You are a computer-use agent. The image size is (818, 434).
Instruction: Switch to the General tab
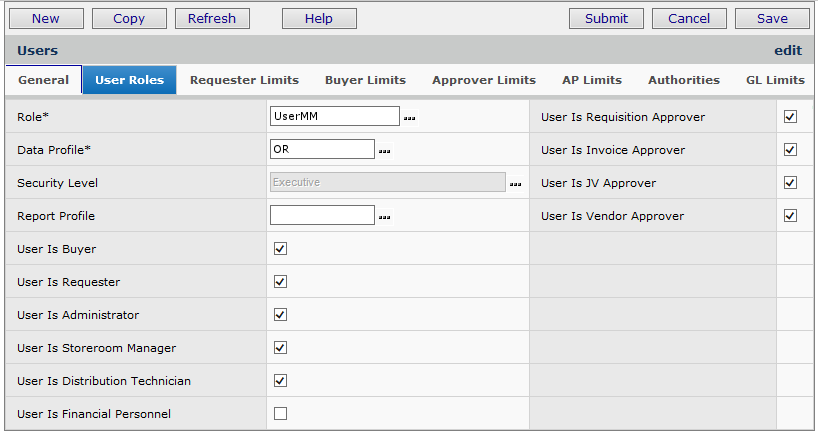point(43,80)
